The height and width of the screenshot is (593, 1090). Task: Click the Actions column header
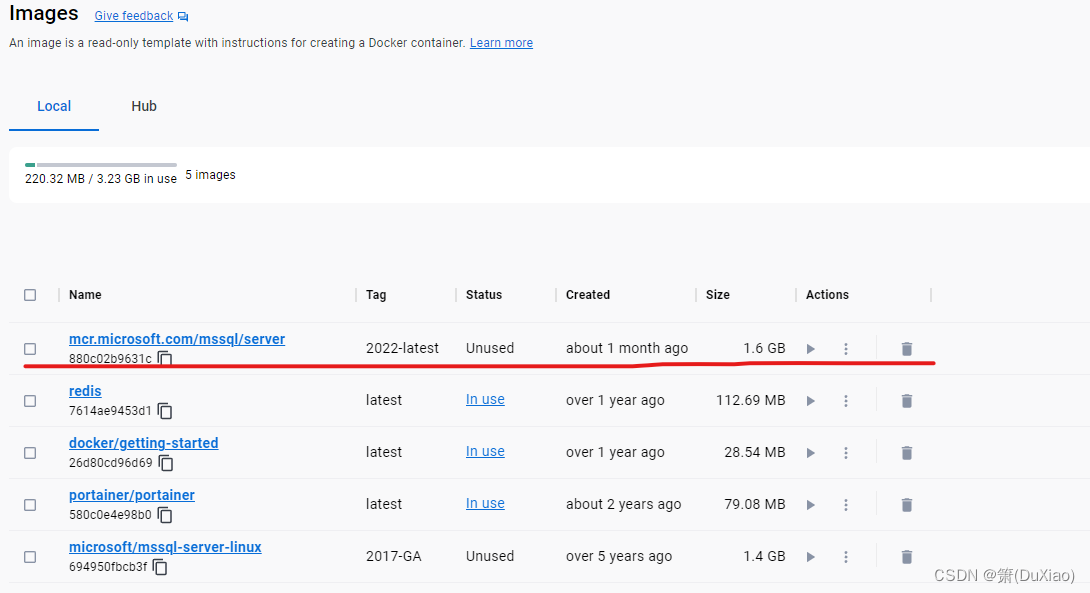pyautogui.click(x=827, y=295)
